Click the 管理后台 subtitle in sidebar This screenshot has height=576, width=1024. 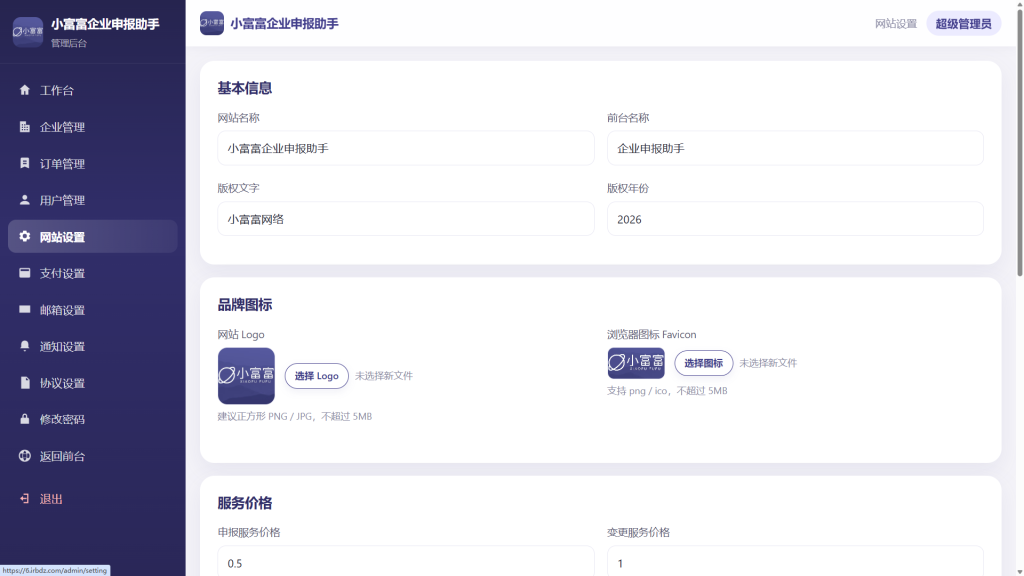click(x=69, y=43)
